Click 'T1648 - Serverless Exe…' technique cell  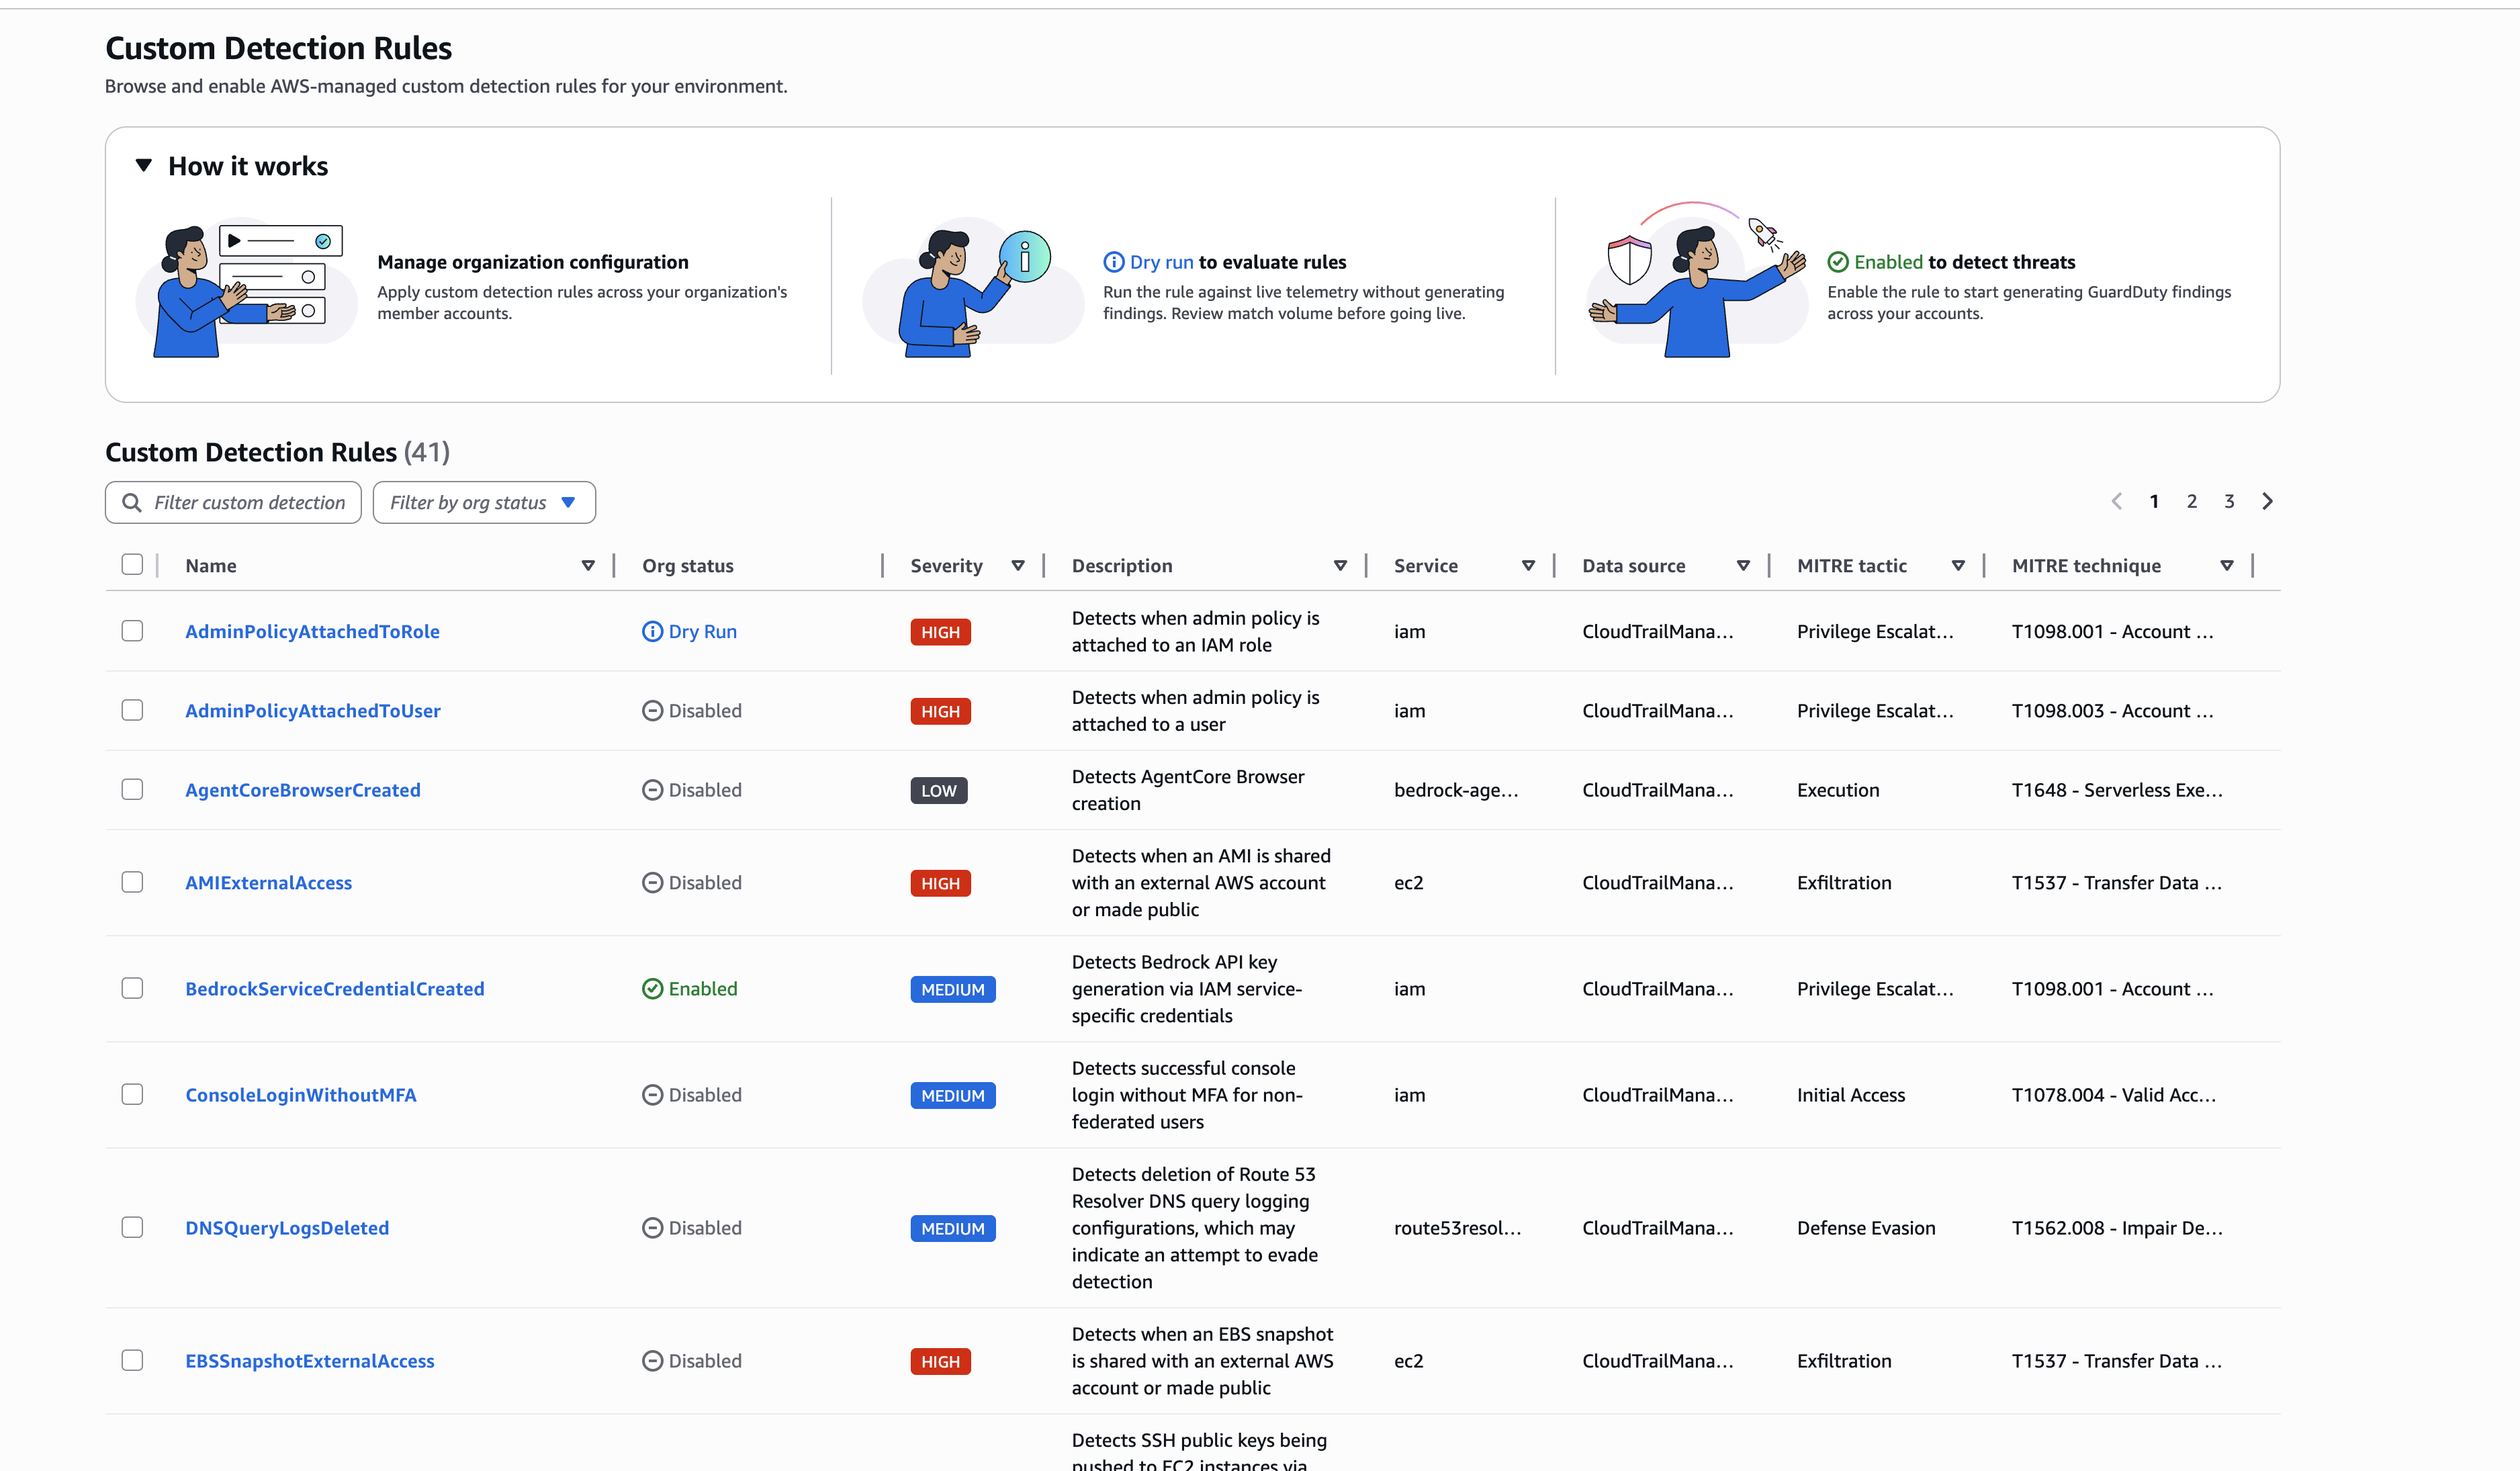(x=2117, y=790)
